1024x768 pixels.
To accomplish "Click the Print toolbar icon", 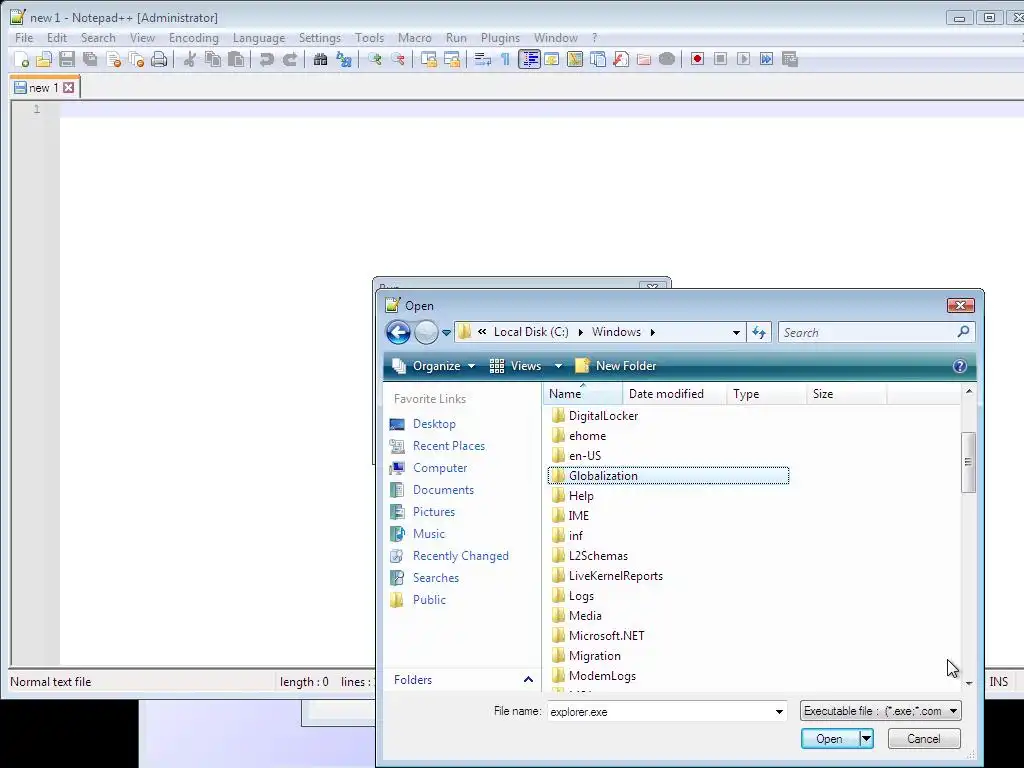I will pos(159,59).
